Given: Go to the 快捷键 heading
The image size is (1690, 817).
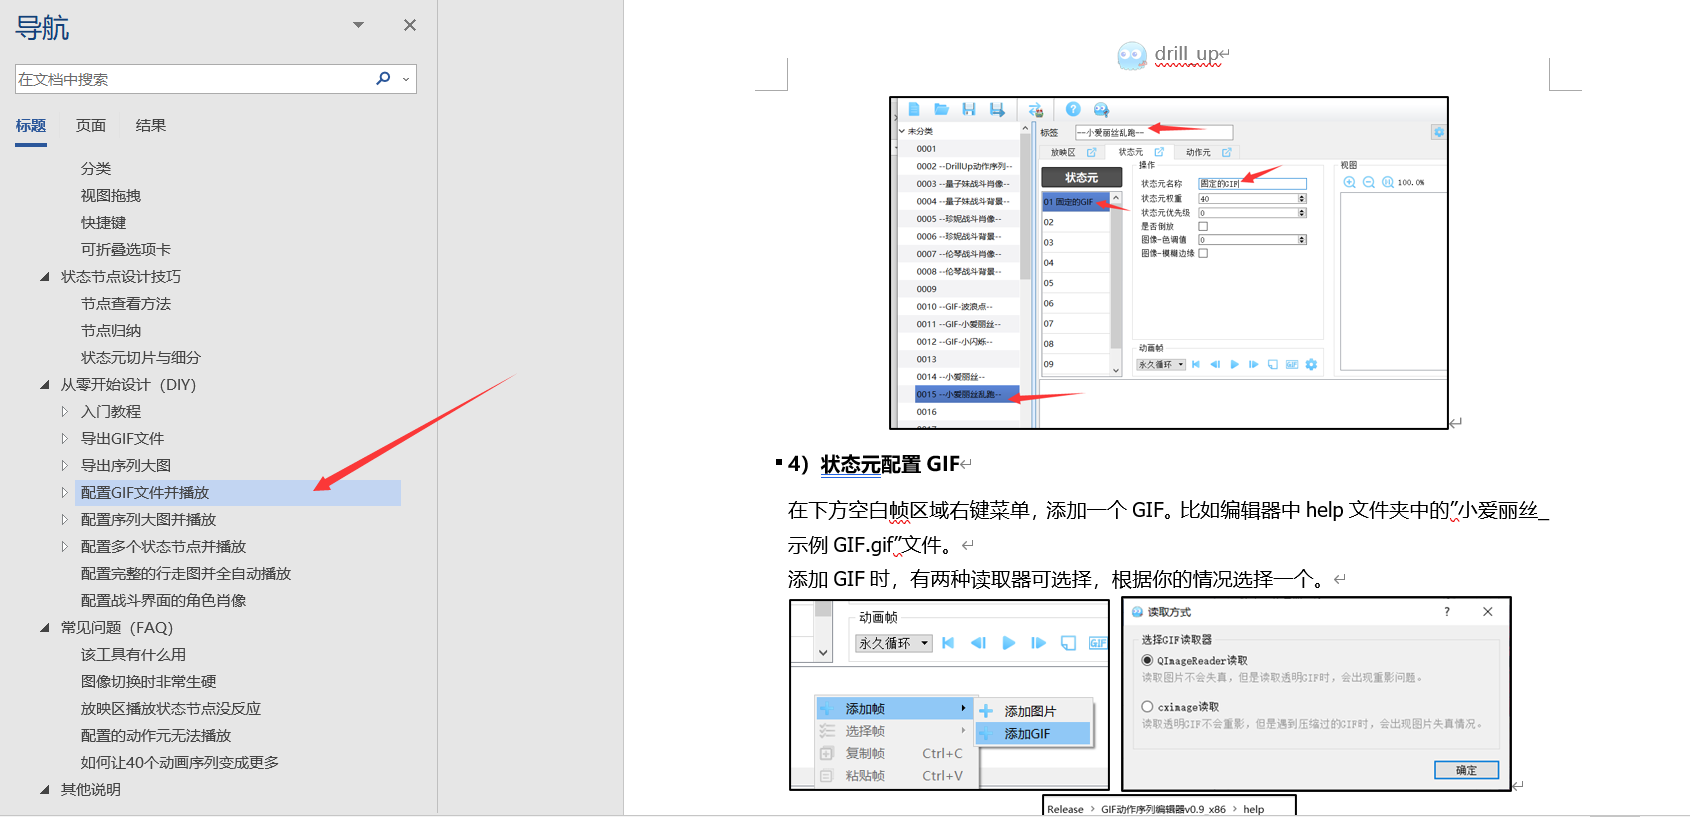Looking at the screenshot, I should coord(104,223).
